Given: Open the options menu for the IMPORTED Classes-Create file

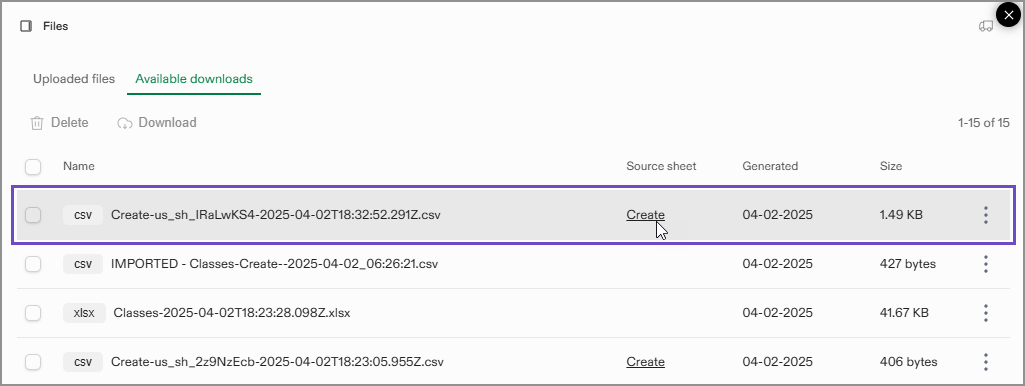Looking at the screenshot, I should click(985, 264).
